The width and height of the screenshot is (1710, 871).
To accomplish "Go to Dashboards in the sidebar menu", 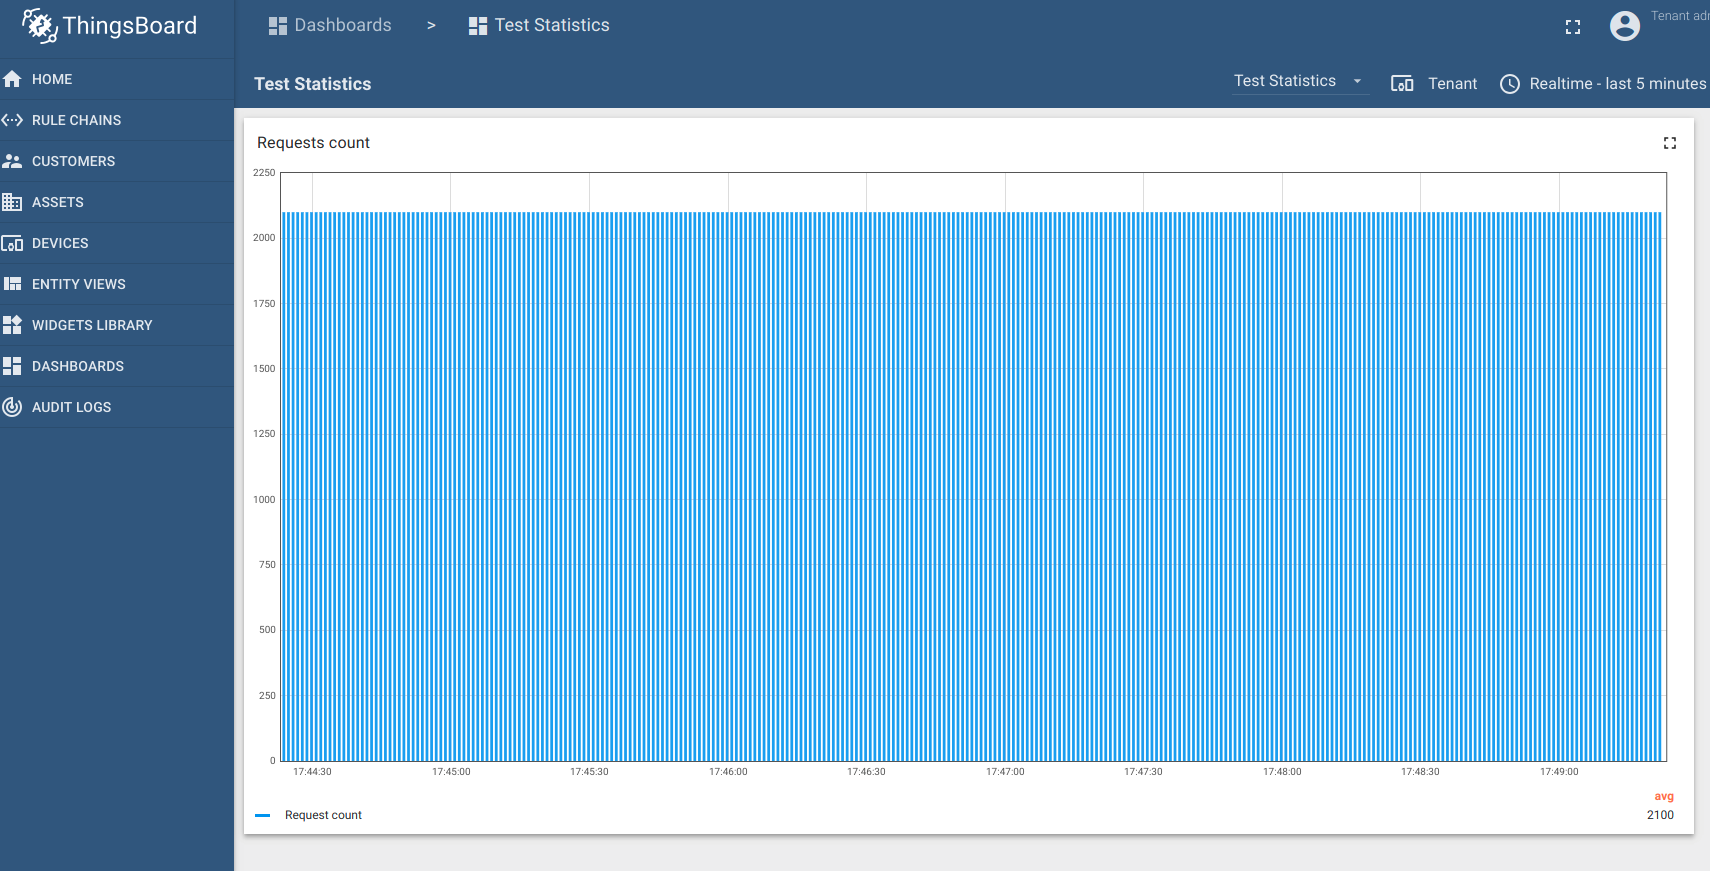I will pos(77,366).
